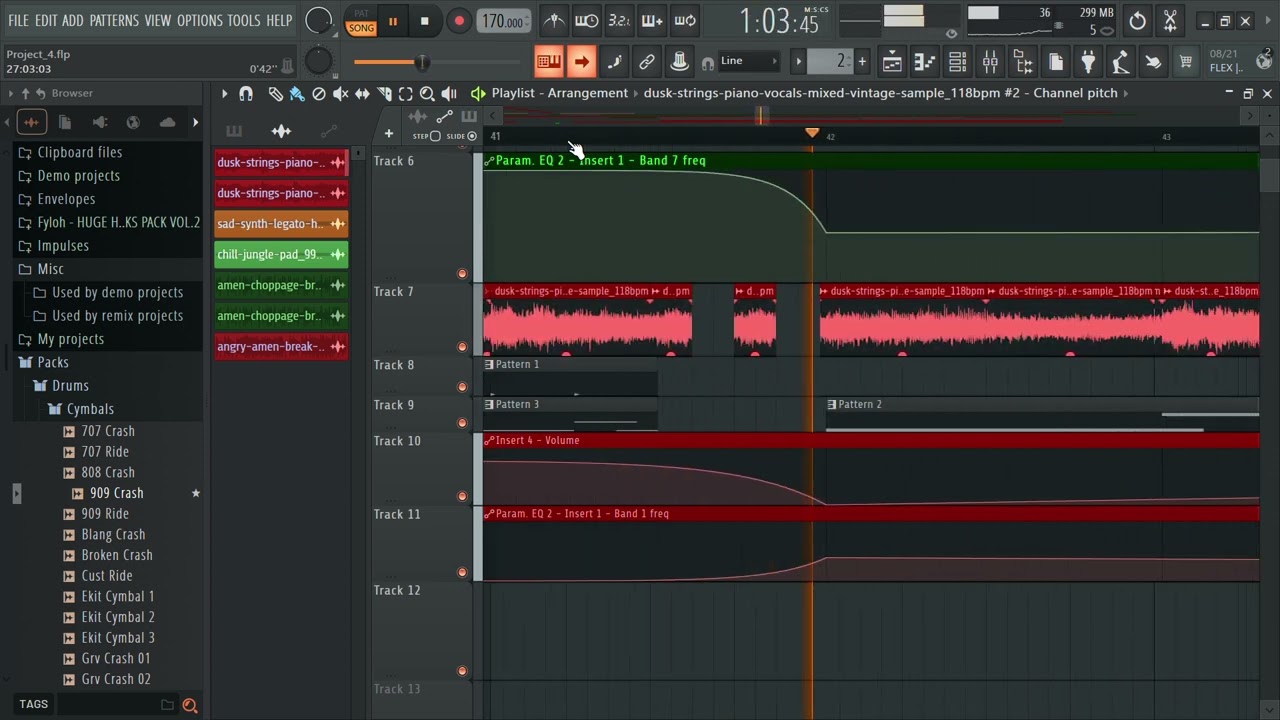This screenshot has width=1280, height=720.
Task: Click the countdown before recording icon
Action: click(619, 21)
